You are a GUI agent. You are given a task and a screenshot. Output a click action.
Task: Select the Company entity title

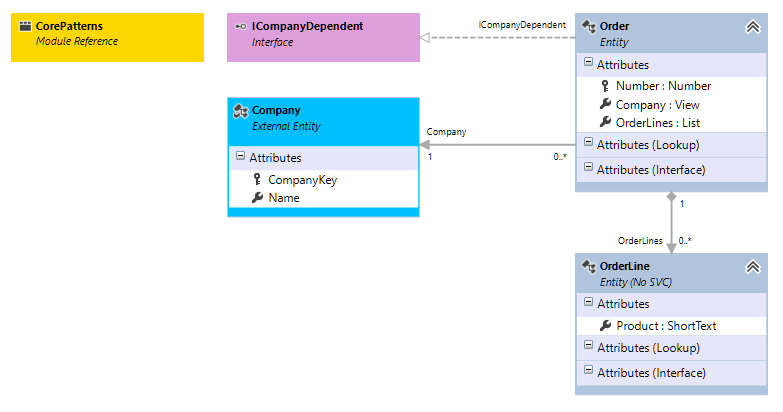pos(276,110)
